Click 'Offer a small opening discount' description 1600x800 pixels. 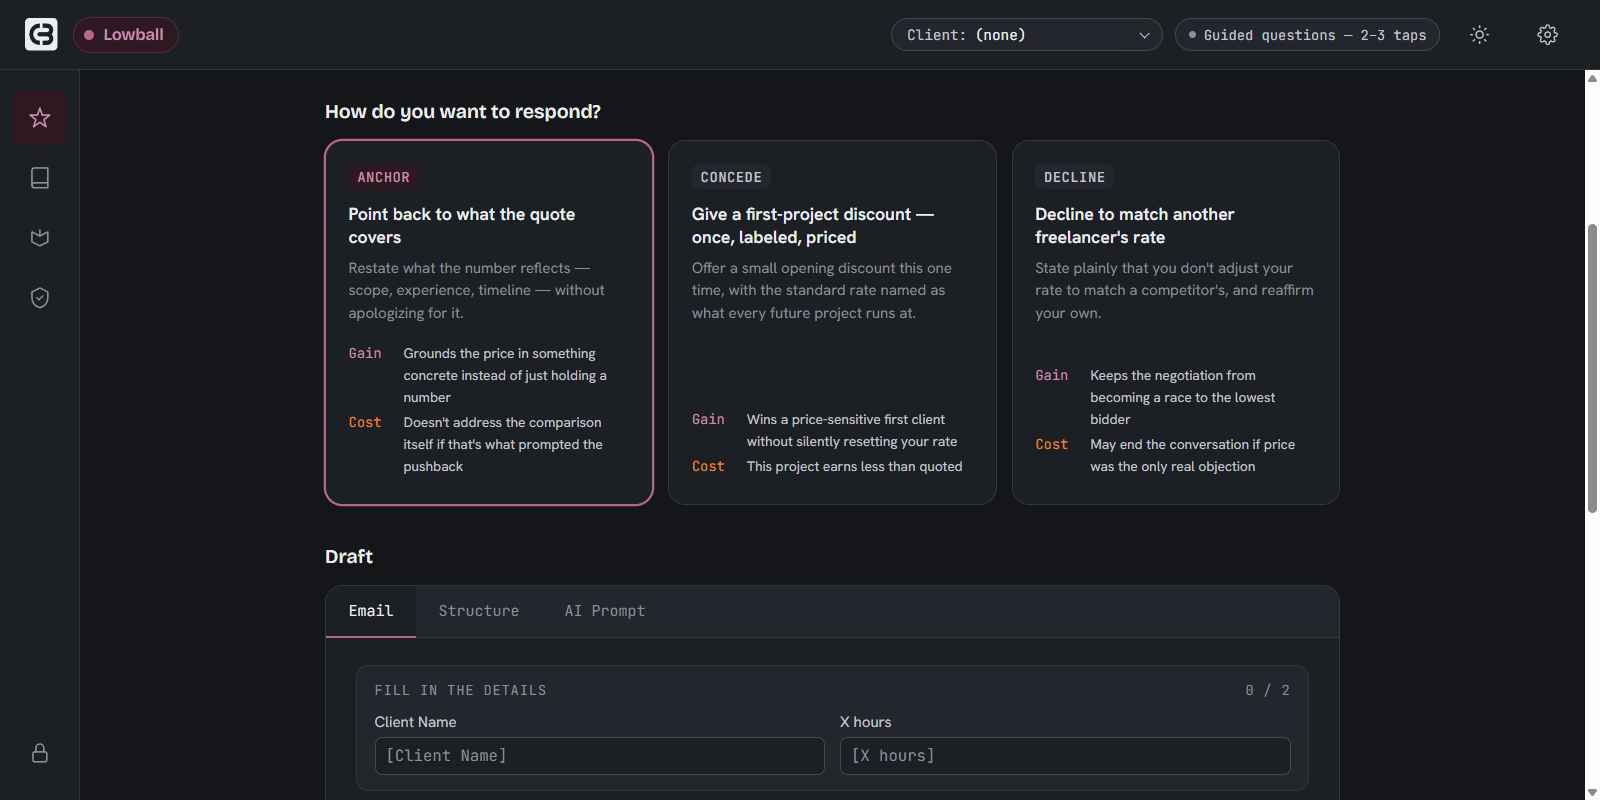tap(822, 291)
